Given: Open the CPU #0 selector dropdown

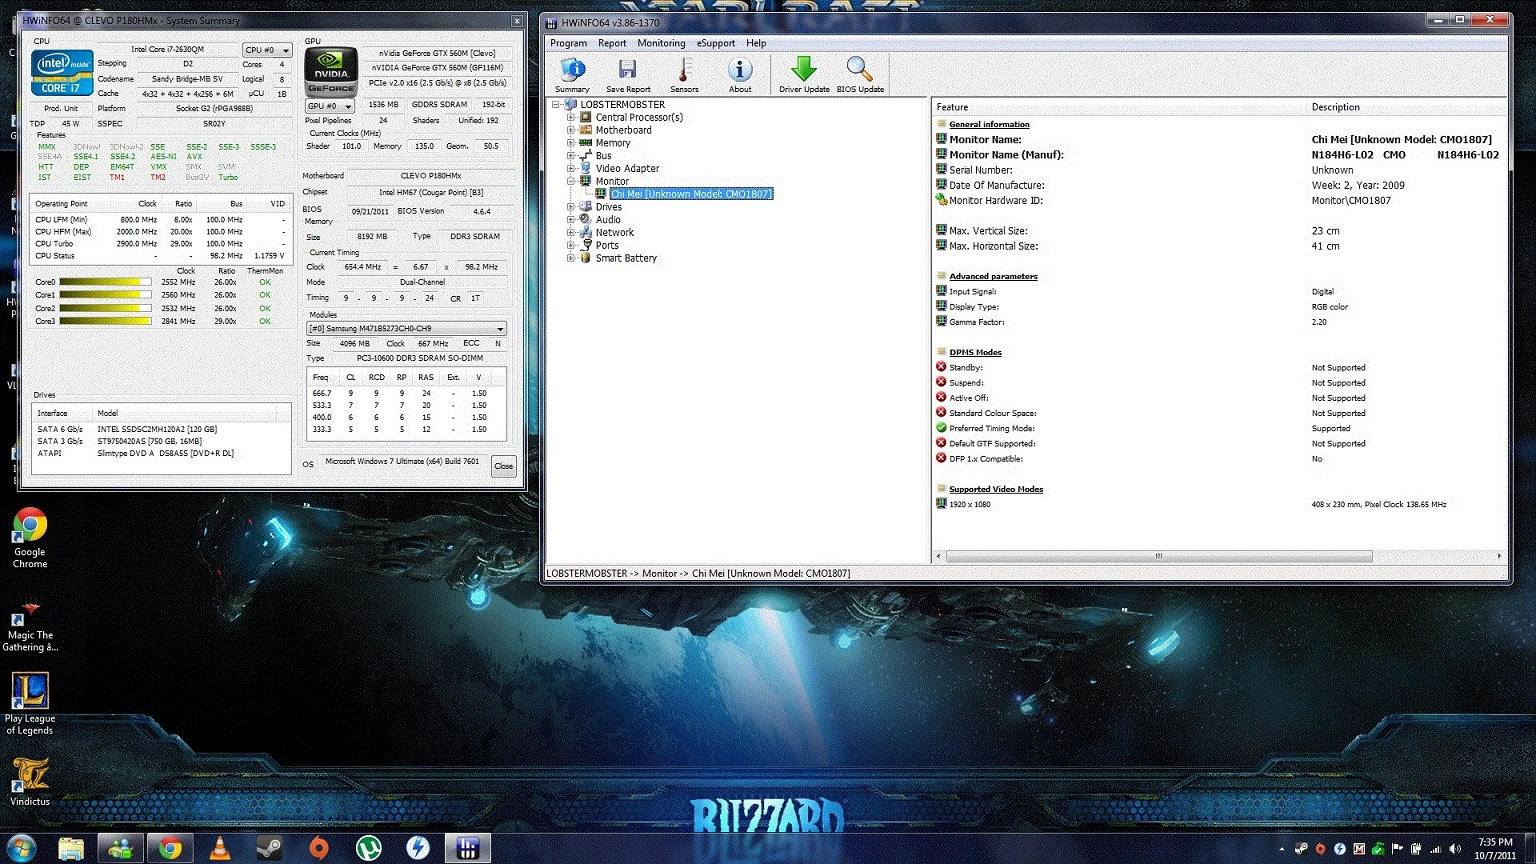Looking at the screenshot, I should (267, 50).
